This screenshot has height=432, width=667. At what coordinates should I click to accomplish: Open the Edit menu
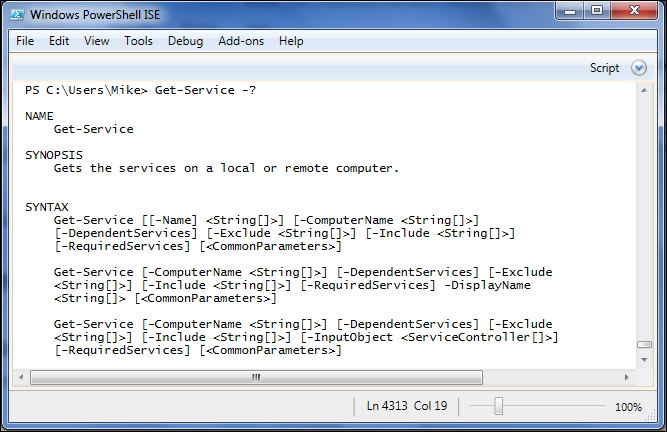point(59,41)
